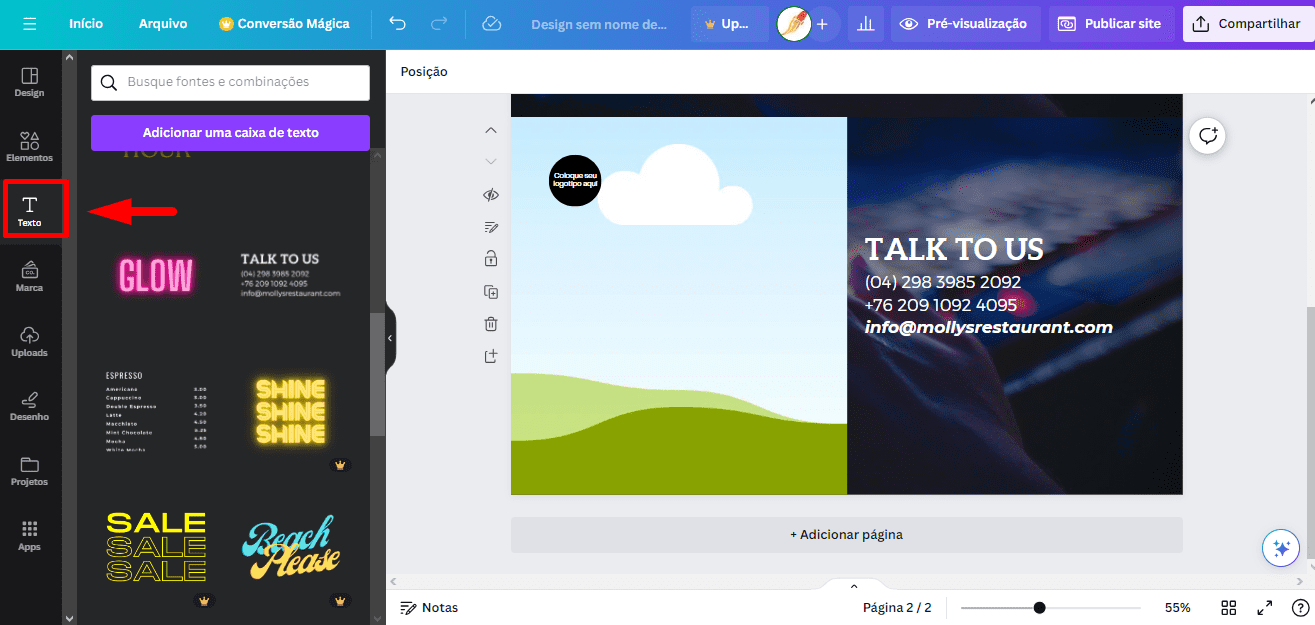Click the Página 2 / 2 indicator

897,607
